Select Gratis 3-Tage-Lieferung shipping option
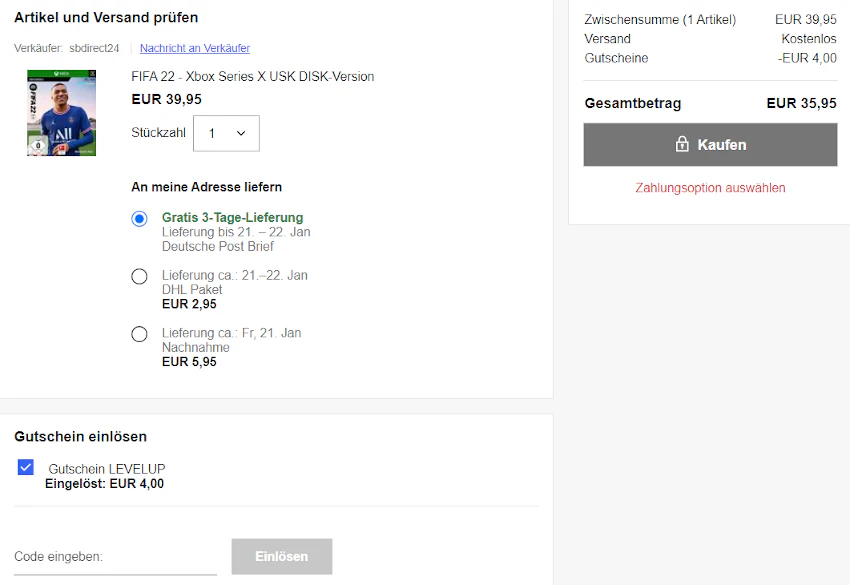 click(x=139, y=218)
